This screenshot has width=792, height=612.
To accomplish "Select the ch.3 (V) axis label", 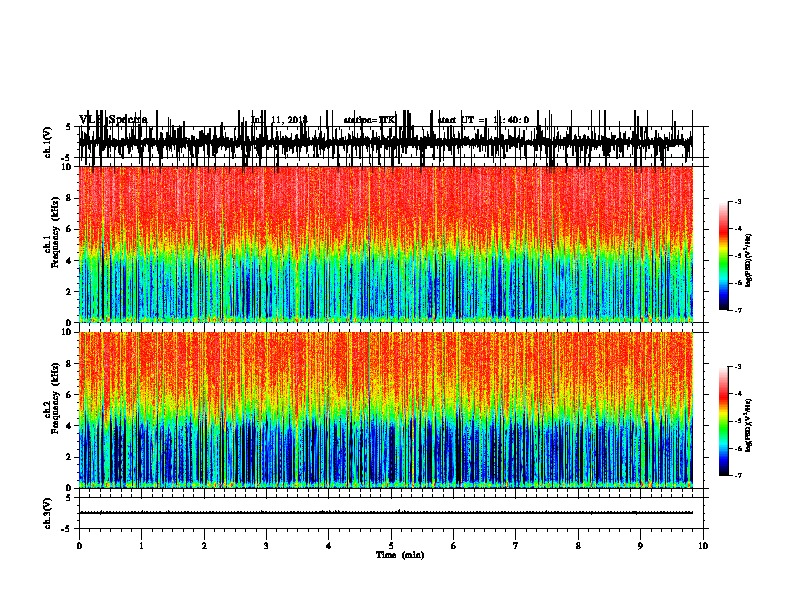I will tap(48, 513).
